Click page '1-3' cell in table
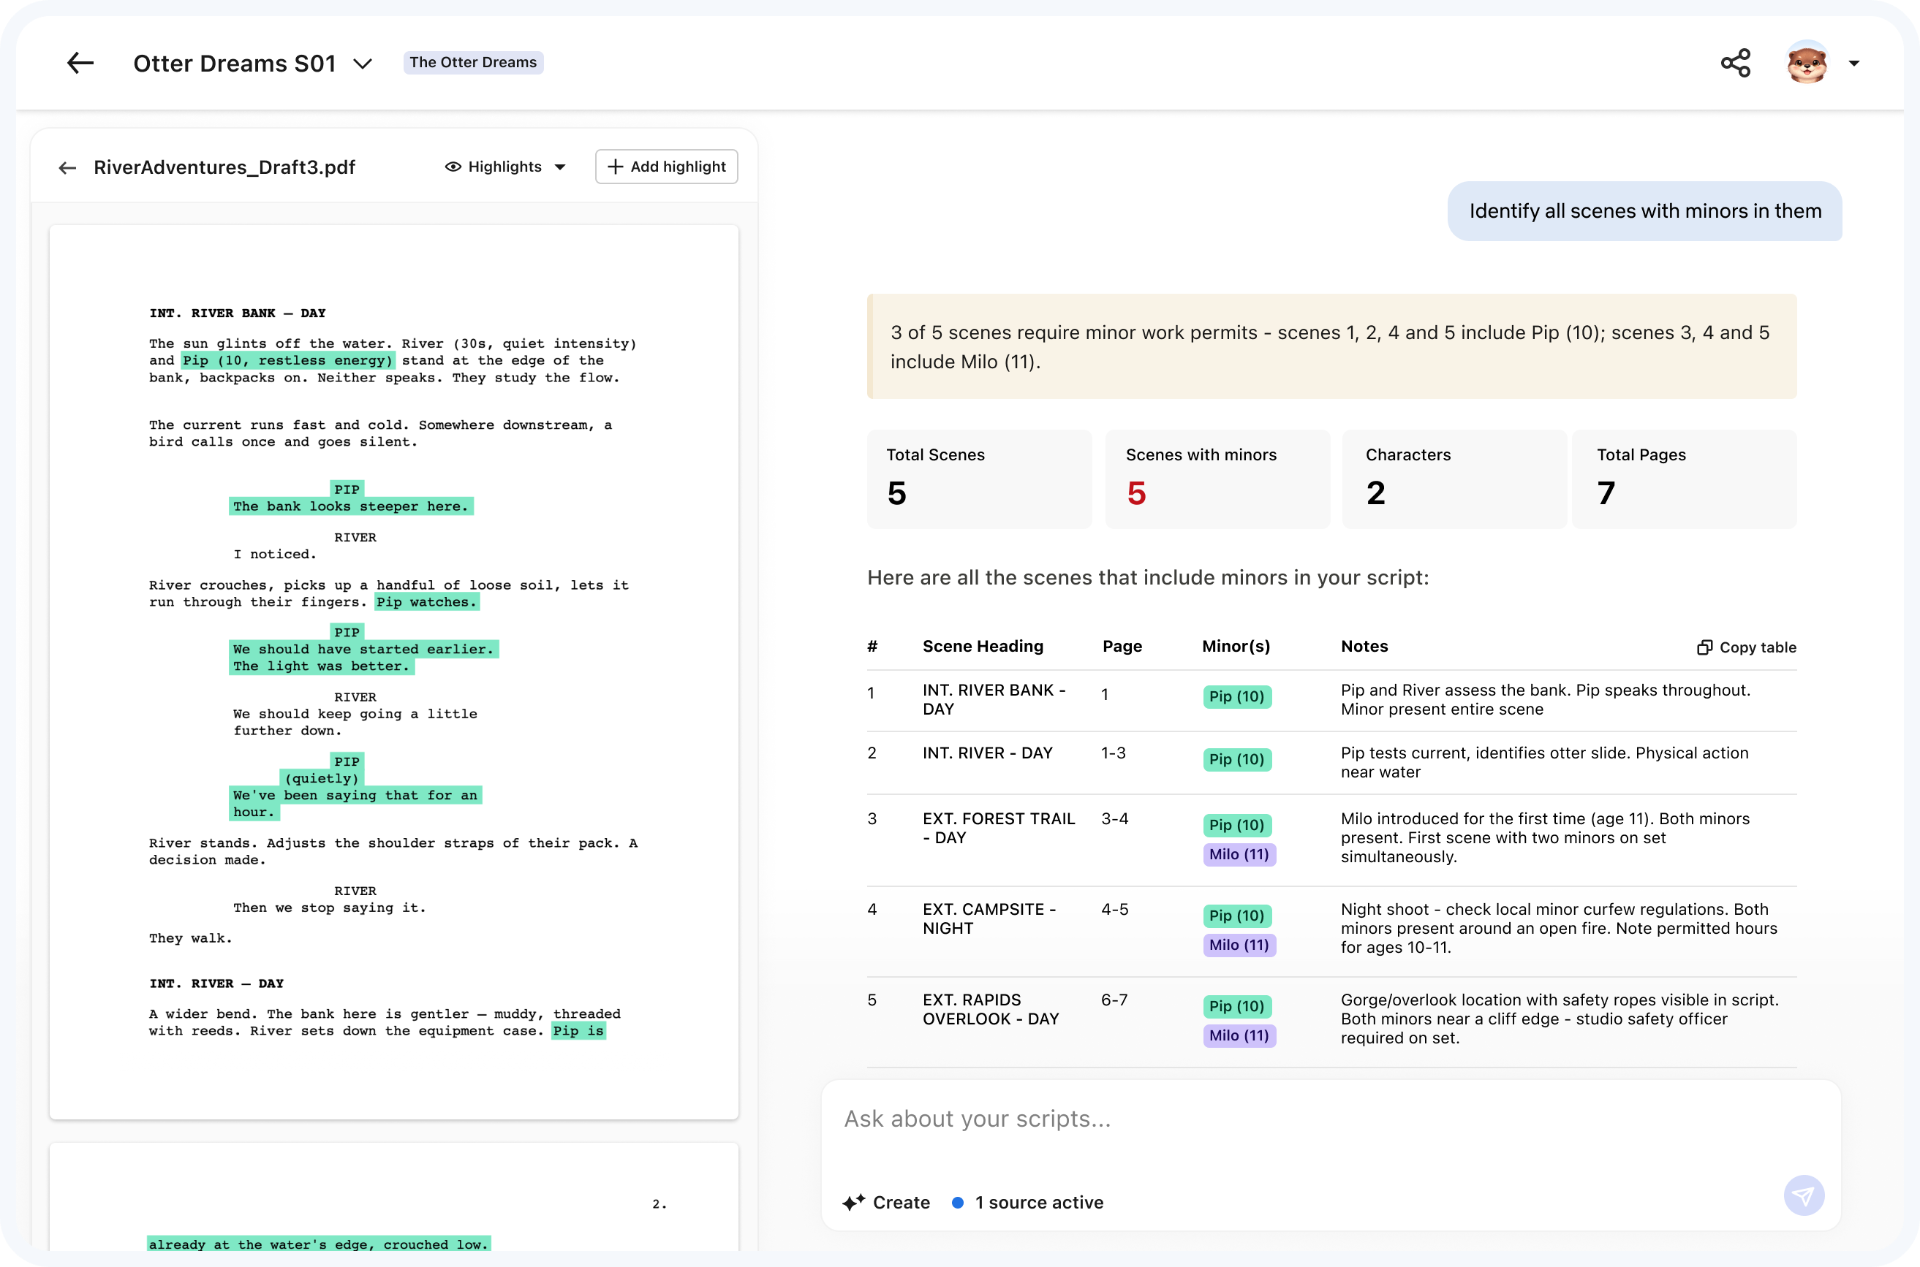Screen dimensions: 1920x1267 click(1113, 753)
